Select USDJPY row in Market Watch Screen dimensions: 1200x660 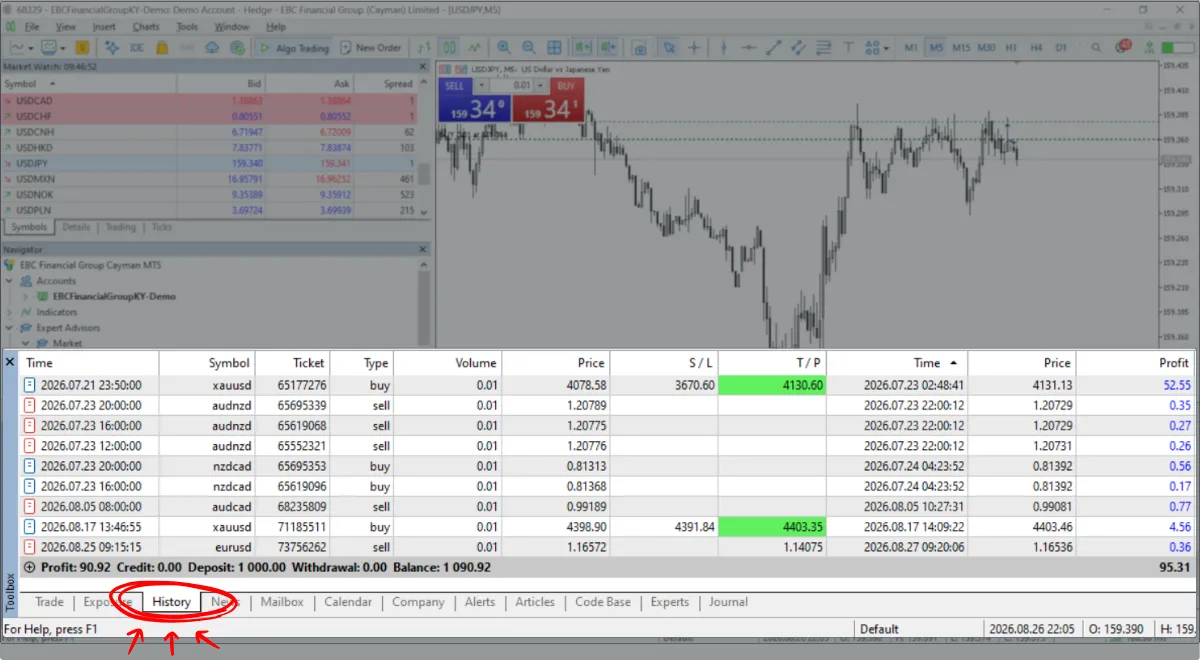209,163
